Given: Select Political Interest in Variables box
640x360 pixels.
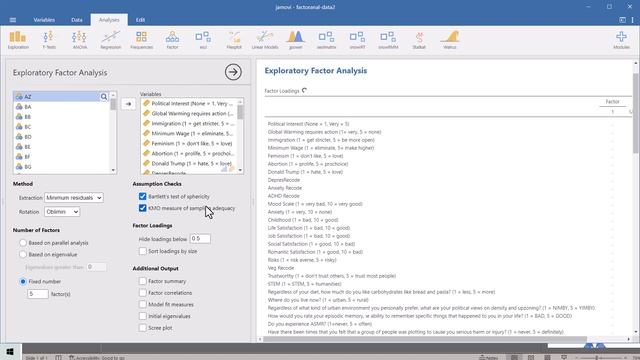Looking at the screenshot, I should (189, 104).
